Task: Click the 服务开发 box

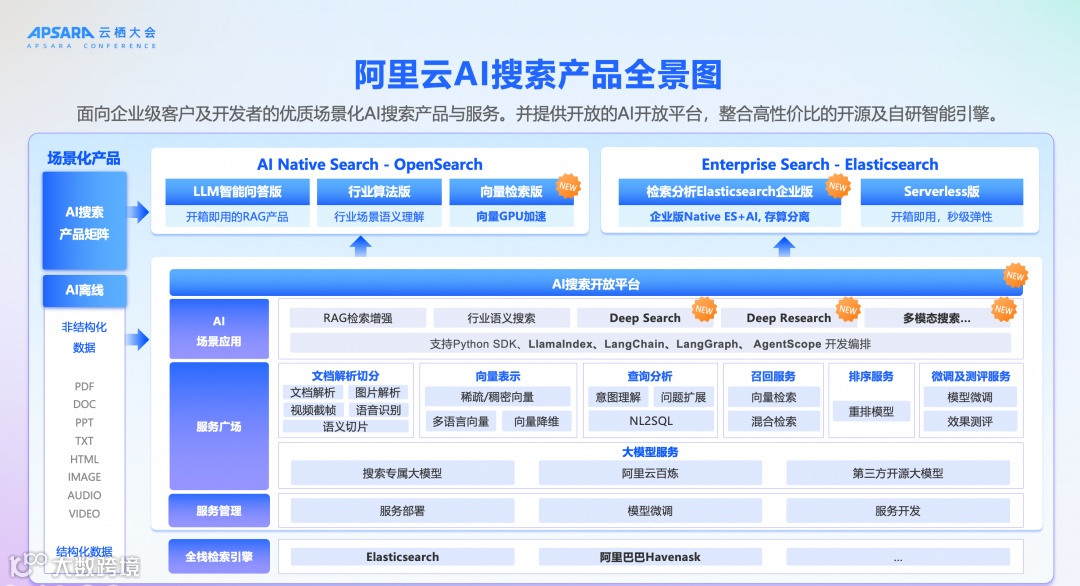Action: point(898,511)
